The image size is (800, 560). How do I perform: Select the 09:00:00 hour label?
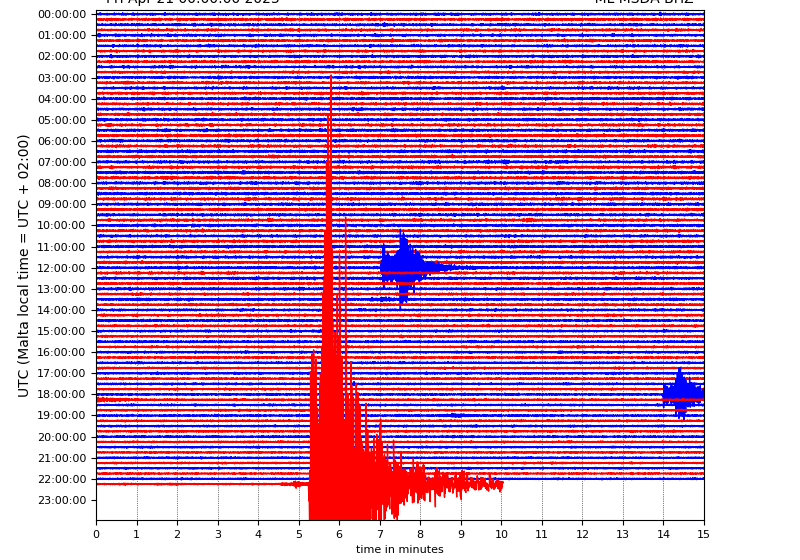pyautogui.click(x=62, y=204)
